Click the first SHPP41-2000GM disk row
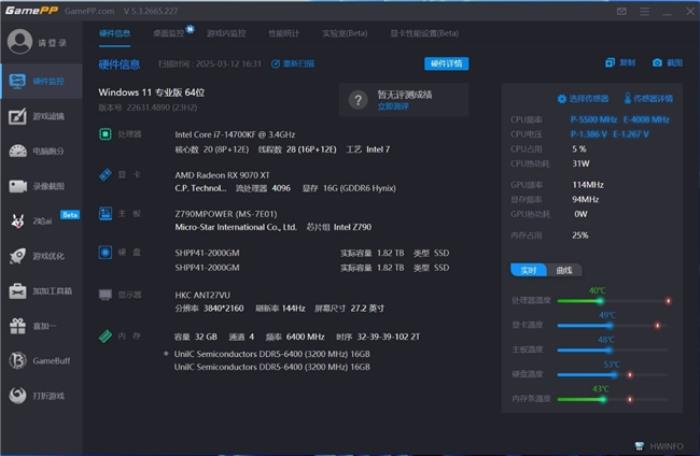The height and width of the screenshot is (456, 700). [x=312, y=253]
